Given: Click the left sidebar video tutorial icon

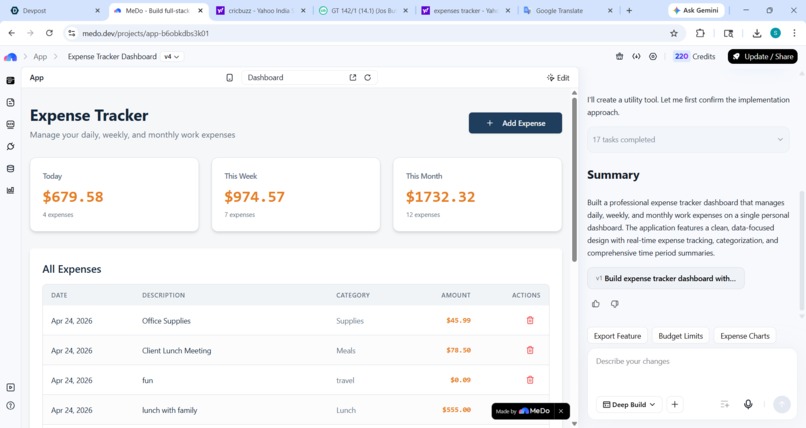Looking at the screenshot, I should coord(10,387).
